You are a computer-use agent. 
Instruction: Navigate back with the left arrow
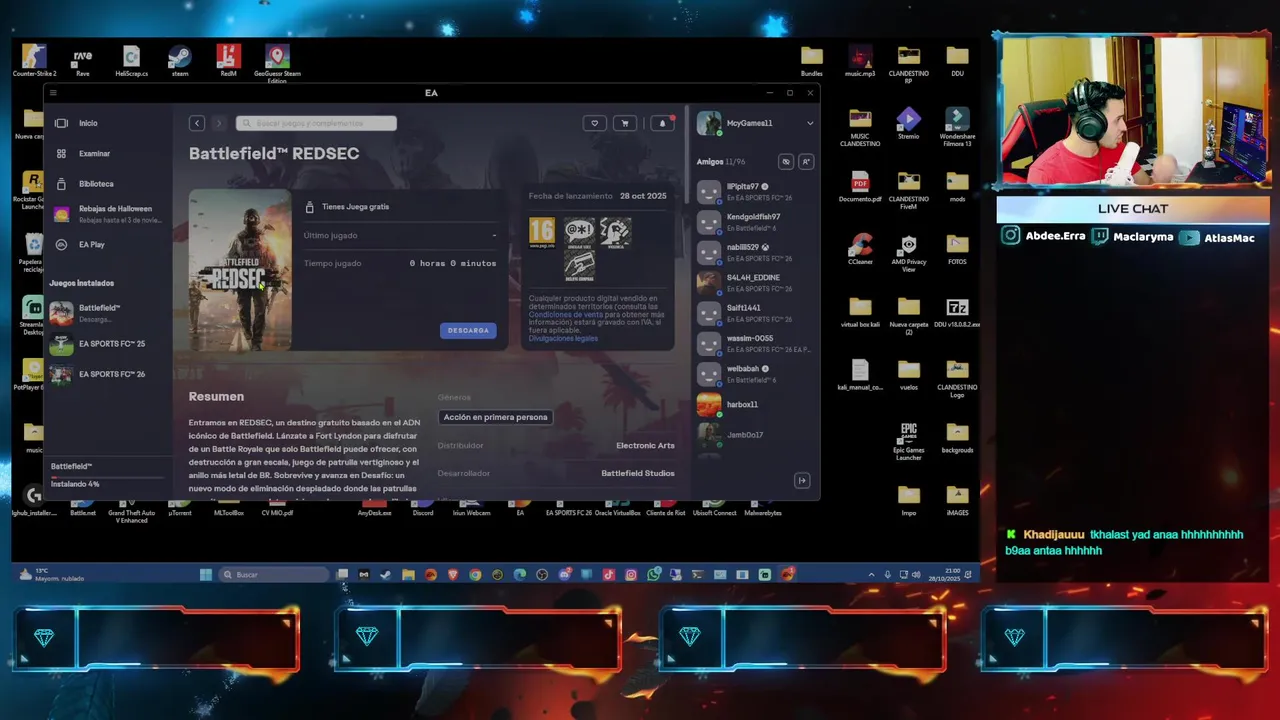[197, 123]
